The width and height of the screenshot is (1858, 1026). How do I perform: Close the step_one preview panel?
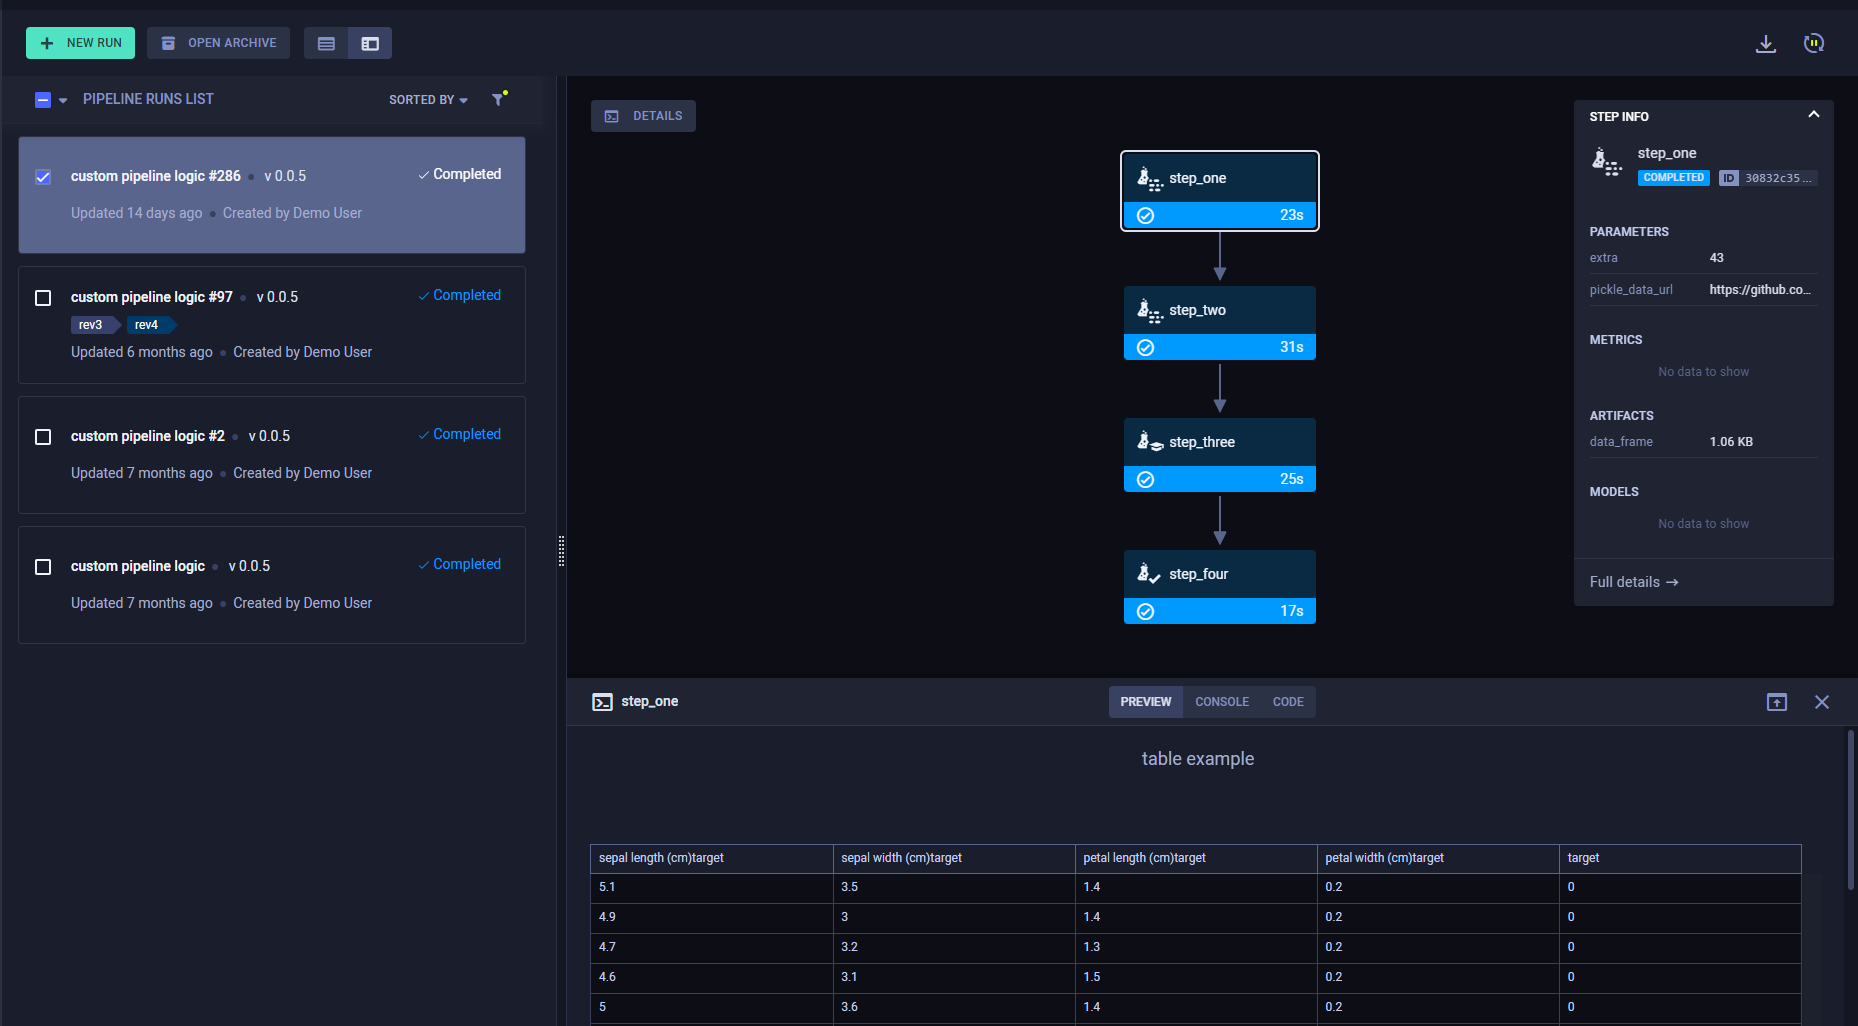point(1821,702)
